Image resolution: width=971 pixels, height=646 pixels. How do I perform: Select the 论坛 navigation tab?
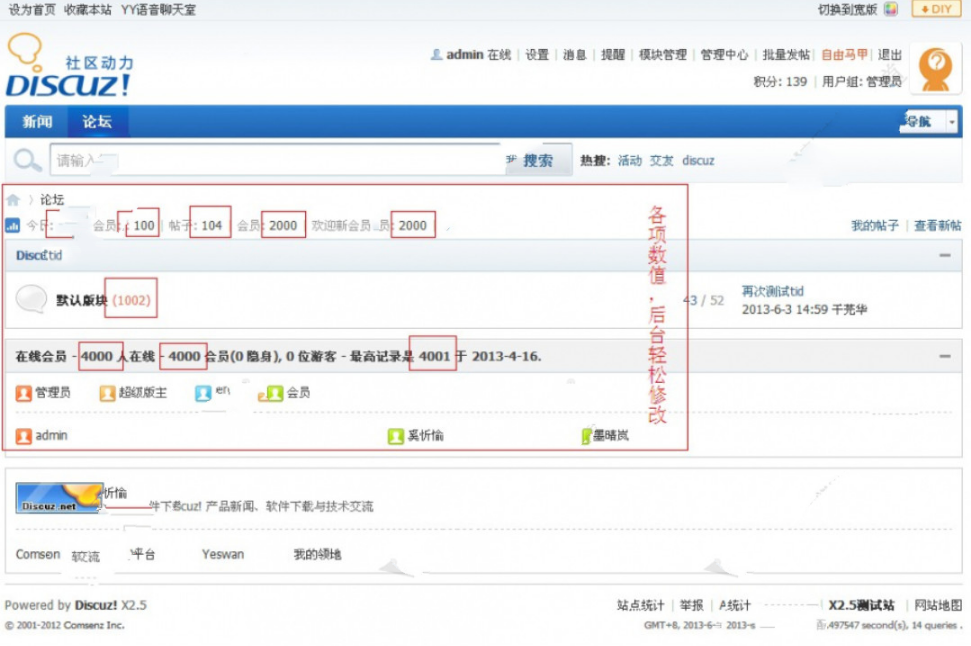pyautogui.click(x=97, y=122)
